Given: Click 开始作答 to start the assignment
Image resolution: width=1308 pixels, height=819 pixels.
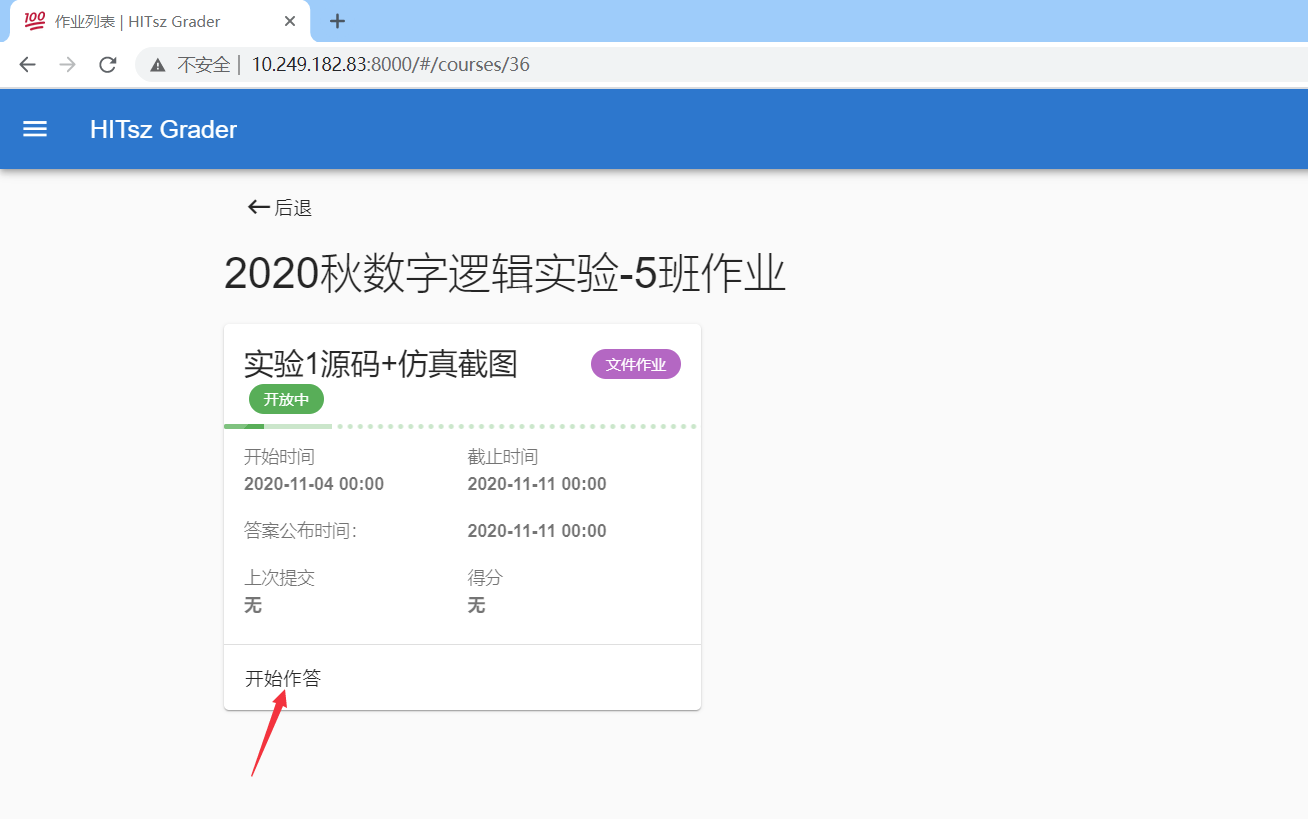Looking at the screenshot, I should tap(283, 678).
